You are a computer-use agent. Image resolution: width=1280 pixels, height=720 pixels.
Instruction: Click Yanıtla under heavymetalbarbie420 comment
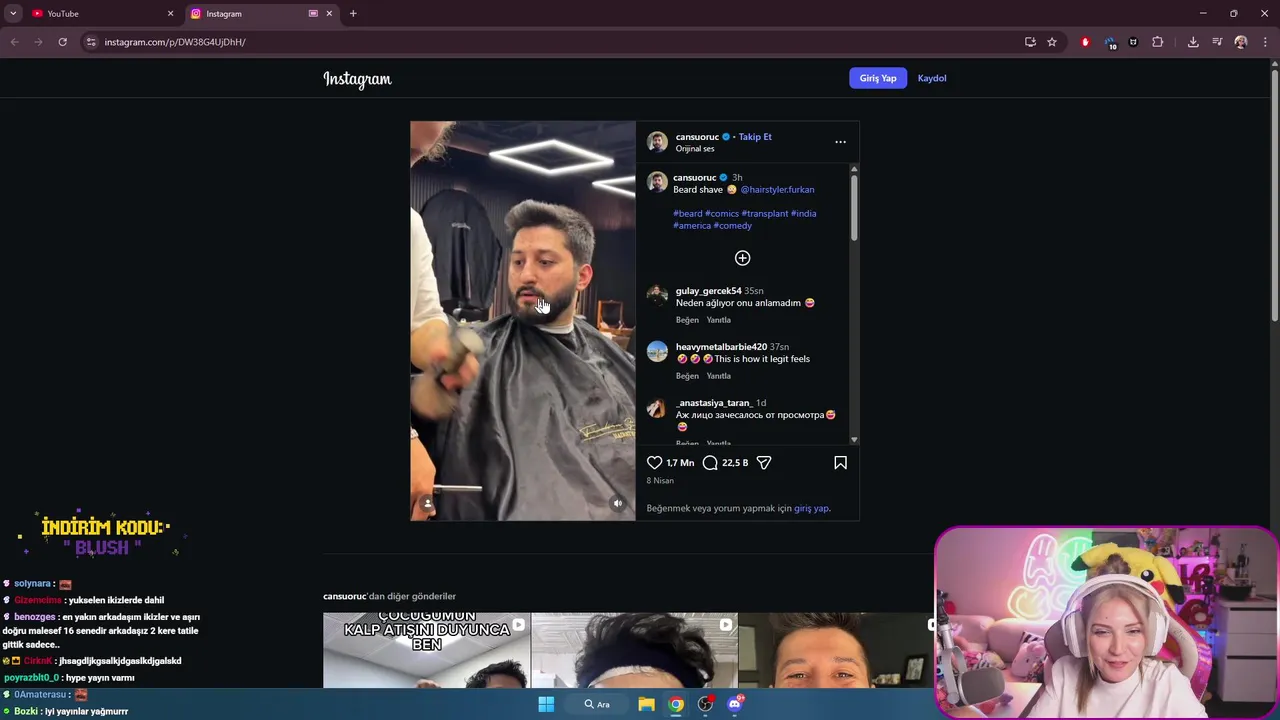coord(719,376)
